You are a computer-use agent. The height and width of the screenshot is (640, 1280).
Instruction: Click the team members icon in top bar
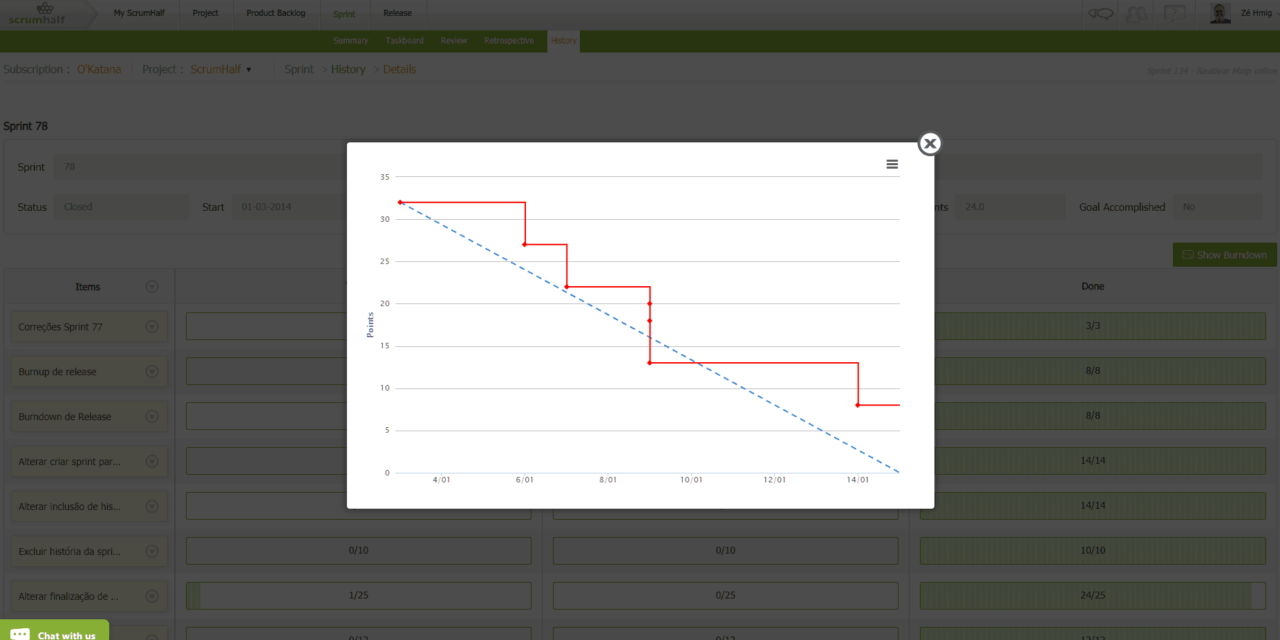click(x=1136, y=12)
